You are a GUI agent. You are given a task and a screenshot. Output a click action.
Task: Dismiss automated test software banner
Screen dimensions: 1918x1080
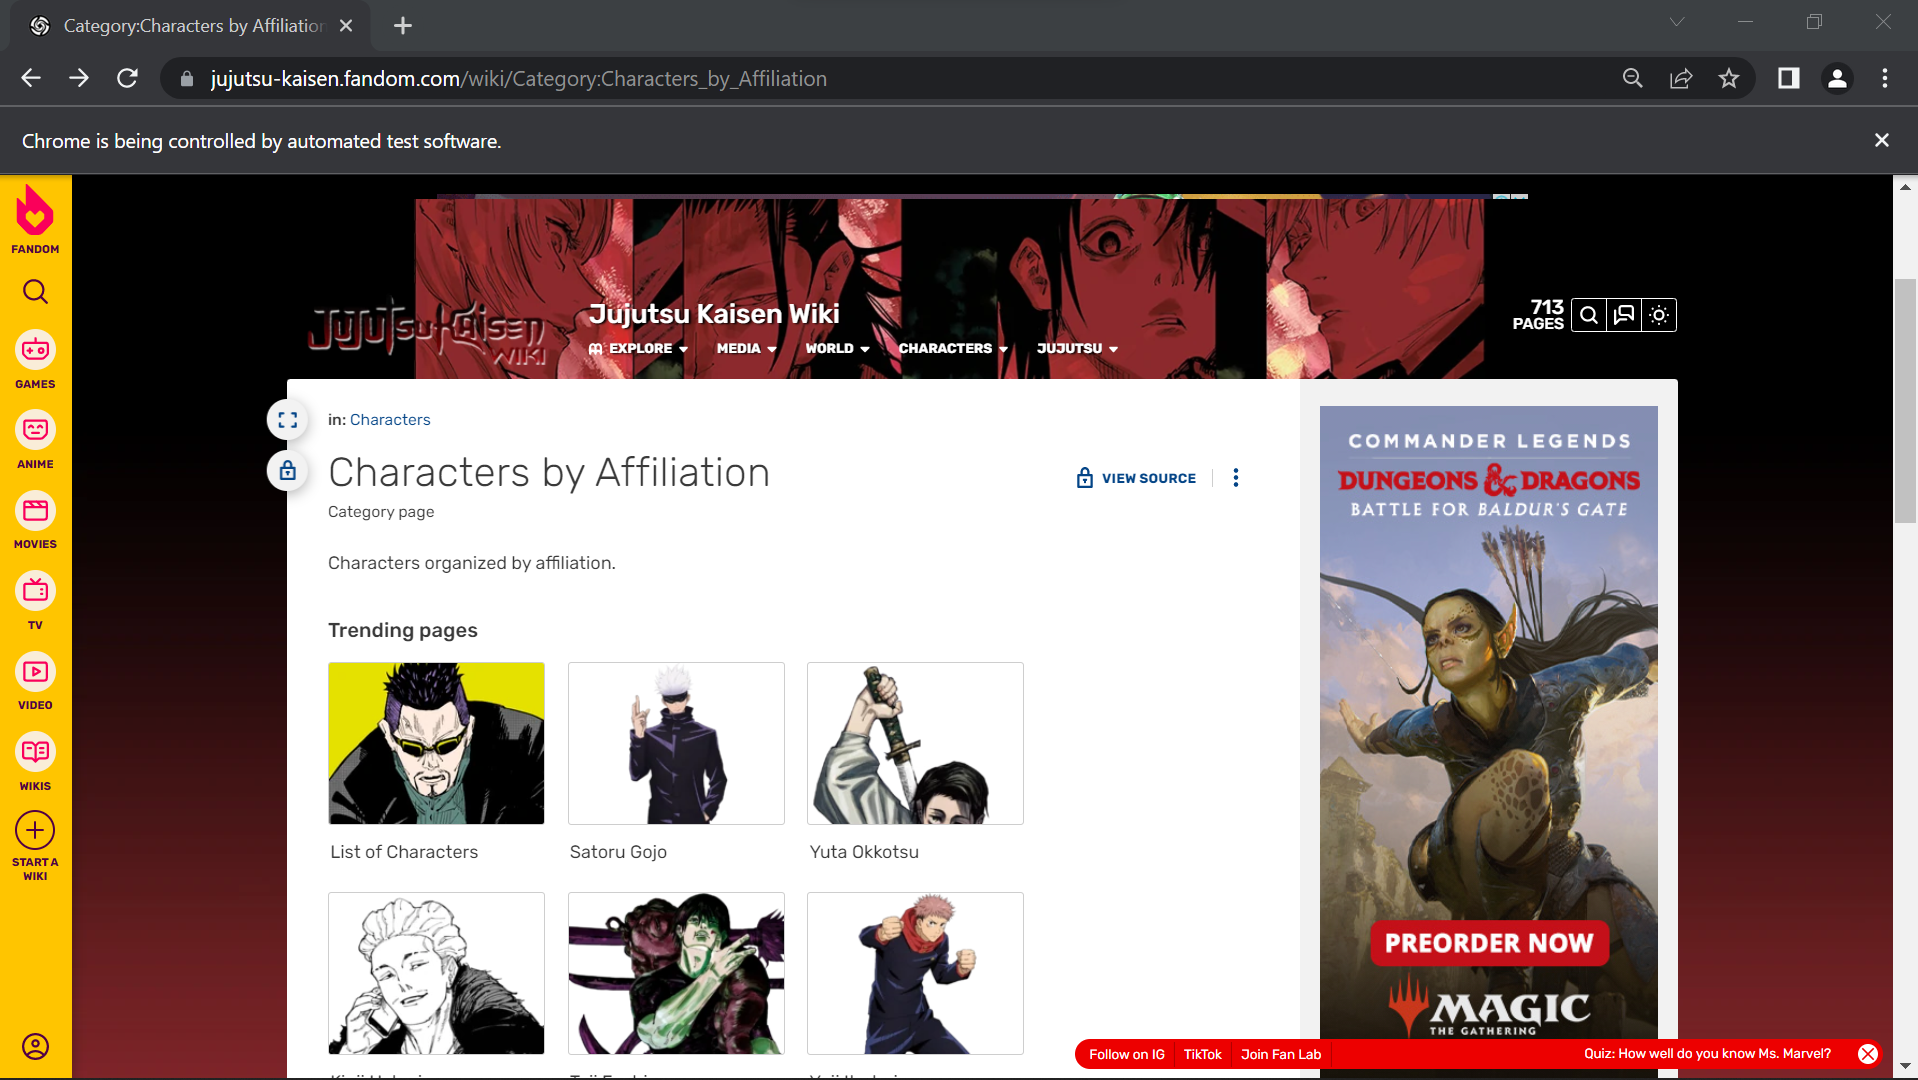(1882, 140)
